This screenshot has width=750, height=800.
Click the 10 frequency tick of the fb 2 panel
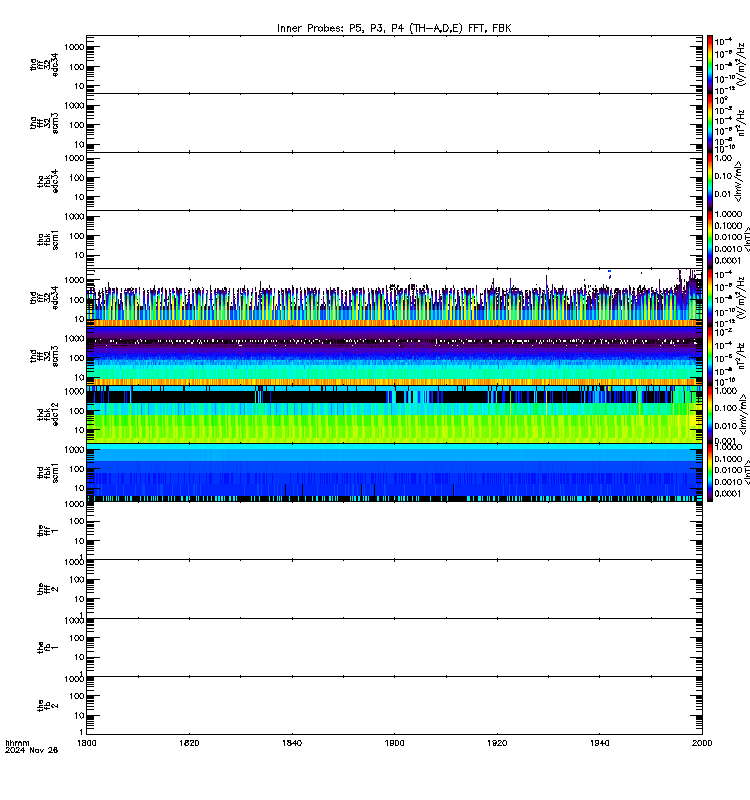[x=79, y=715]
